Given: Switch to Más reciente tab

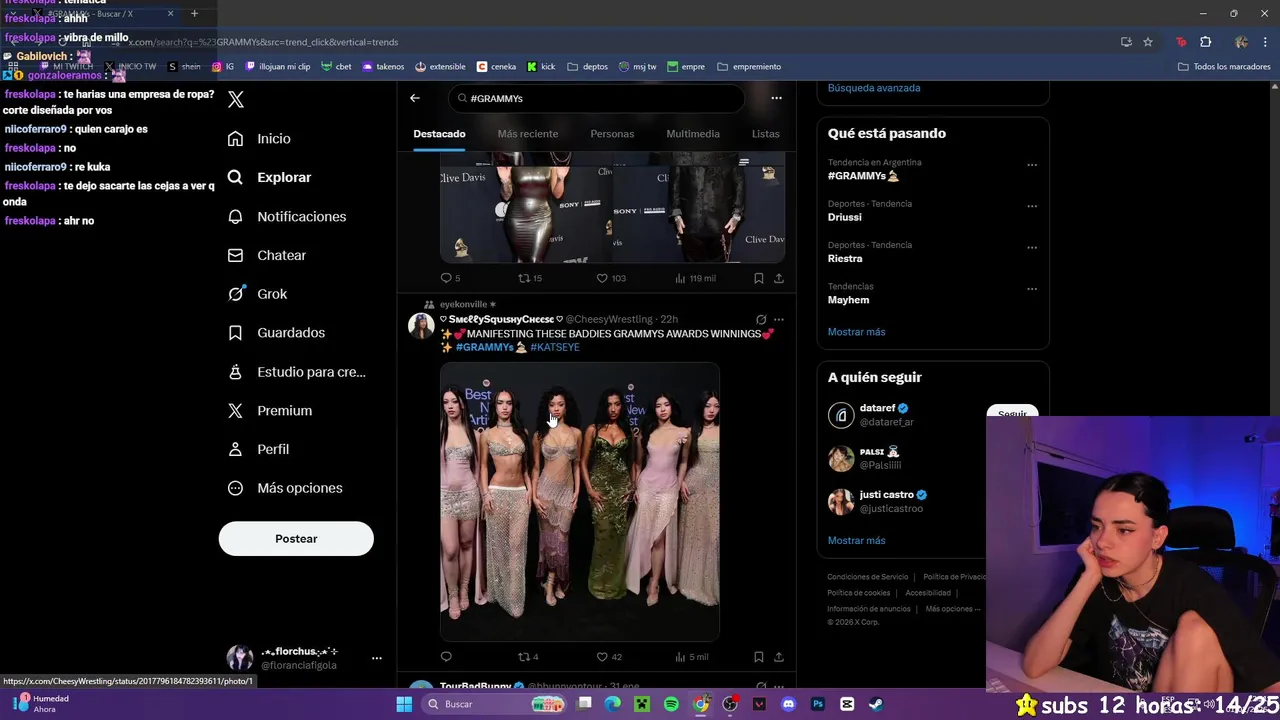Looking at the screenshot, I should click(x=528, y=134).
